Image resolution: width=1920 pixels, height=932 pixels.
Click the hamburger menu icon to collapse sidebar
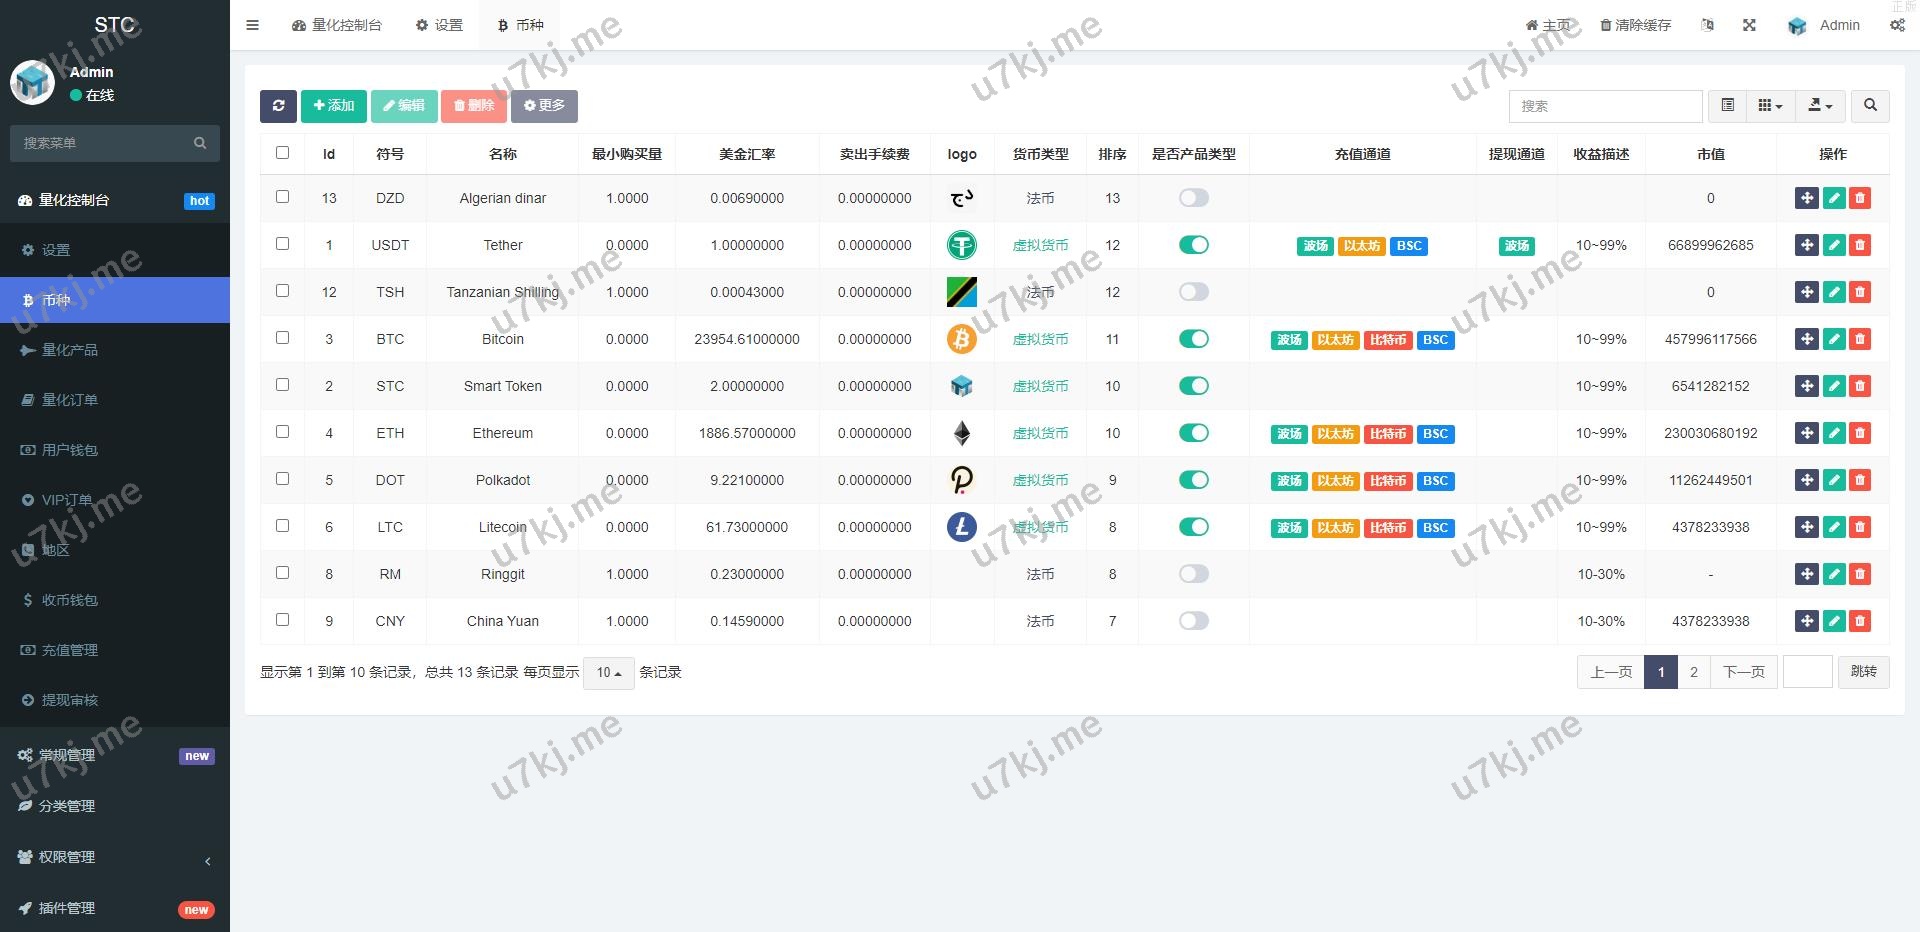(252, 25)
